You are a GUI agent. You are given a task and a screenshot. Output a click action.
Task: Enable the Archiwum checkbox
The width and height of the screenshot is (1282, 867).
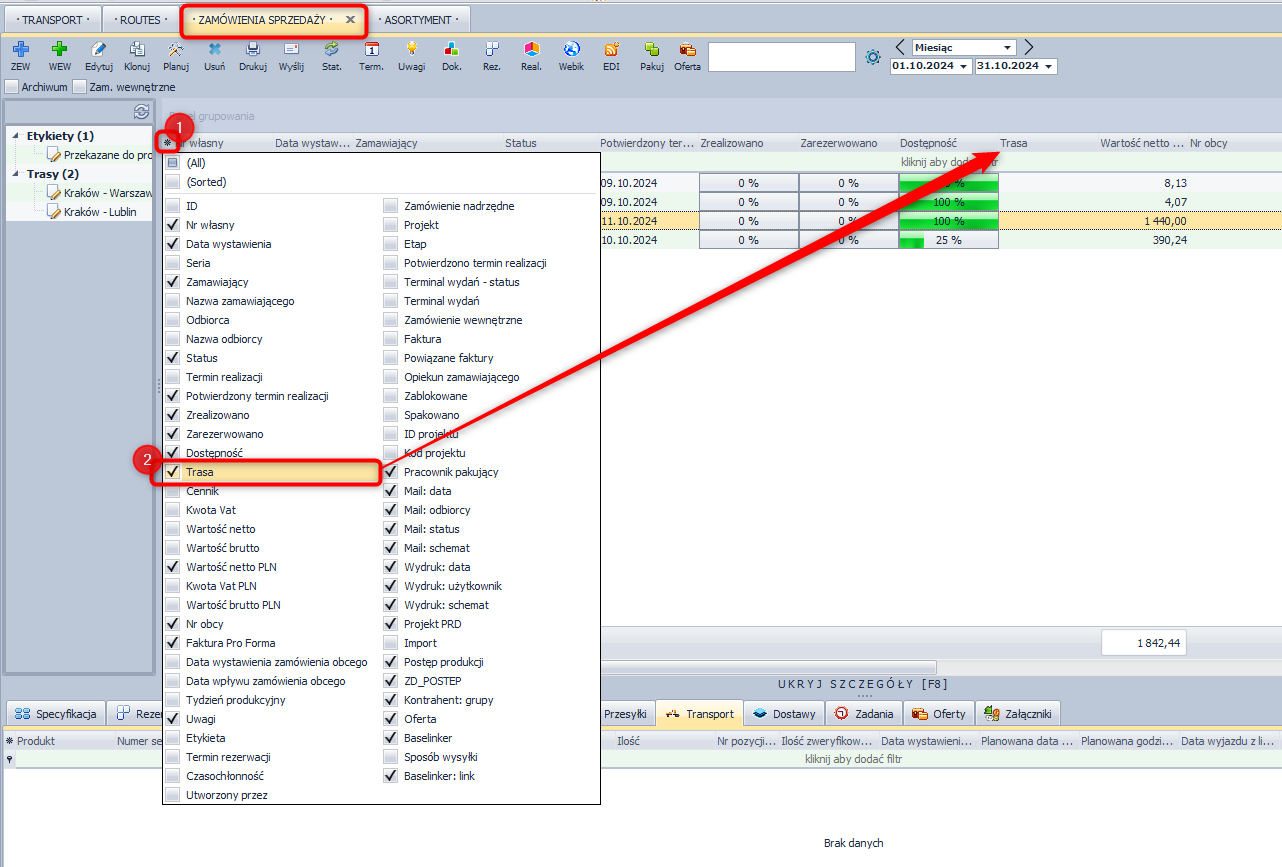tap(12, 87)
